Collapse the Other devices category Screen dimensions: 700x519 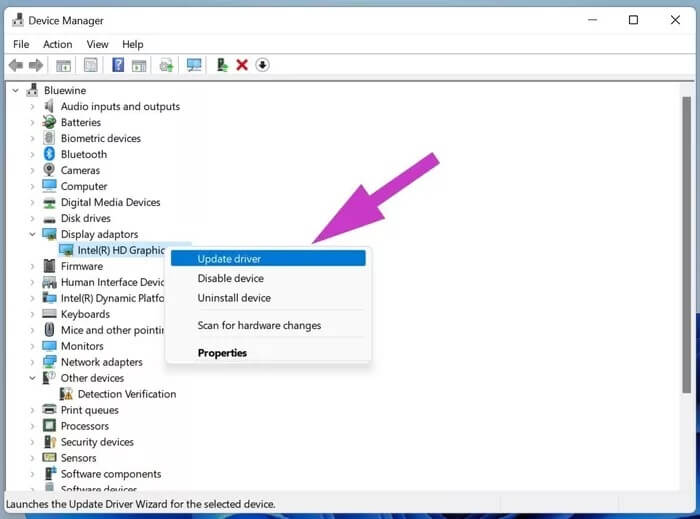coord(32,378)
